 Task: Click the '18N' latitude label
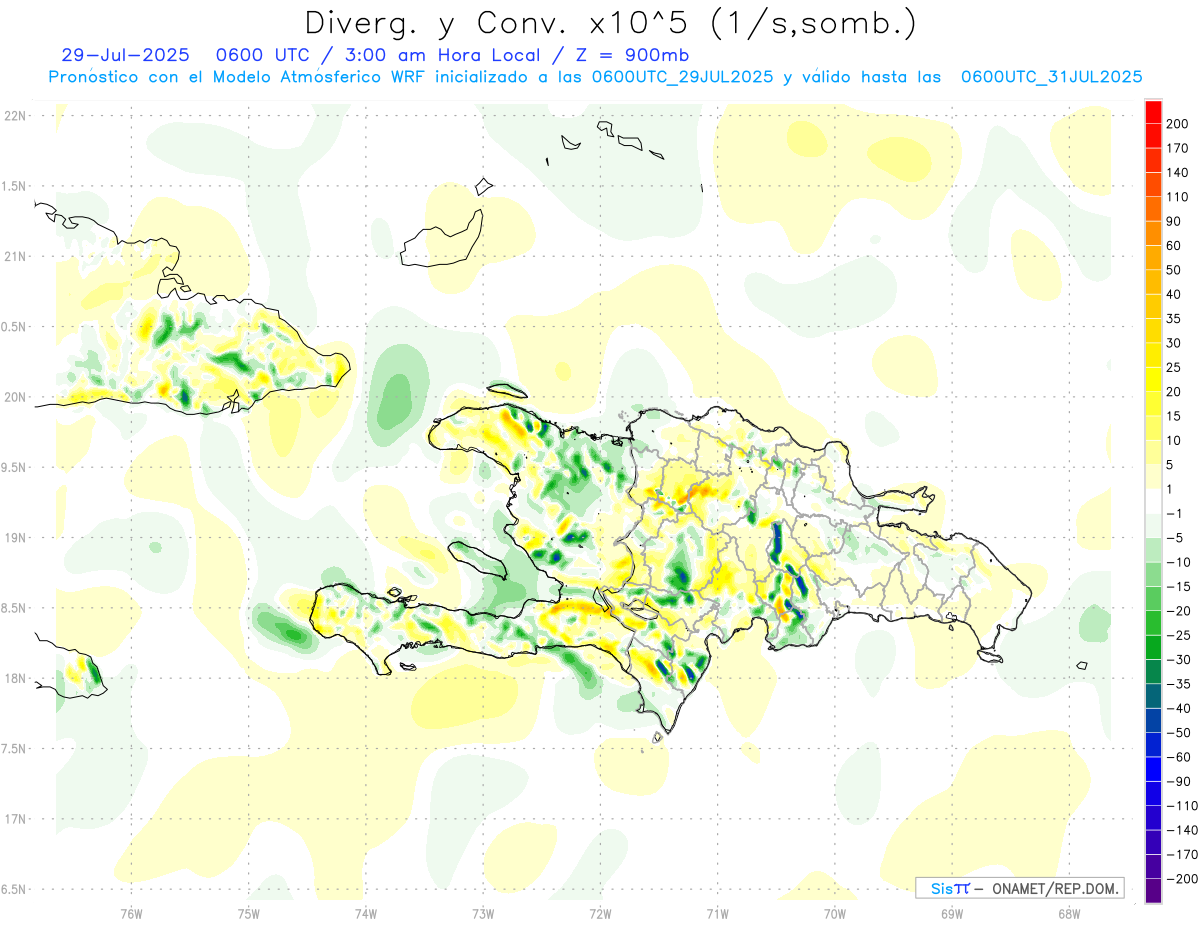(x=14, y=679)
